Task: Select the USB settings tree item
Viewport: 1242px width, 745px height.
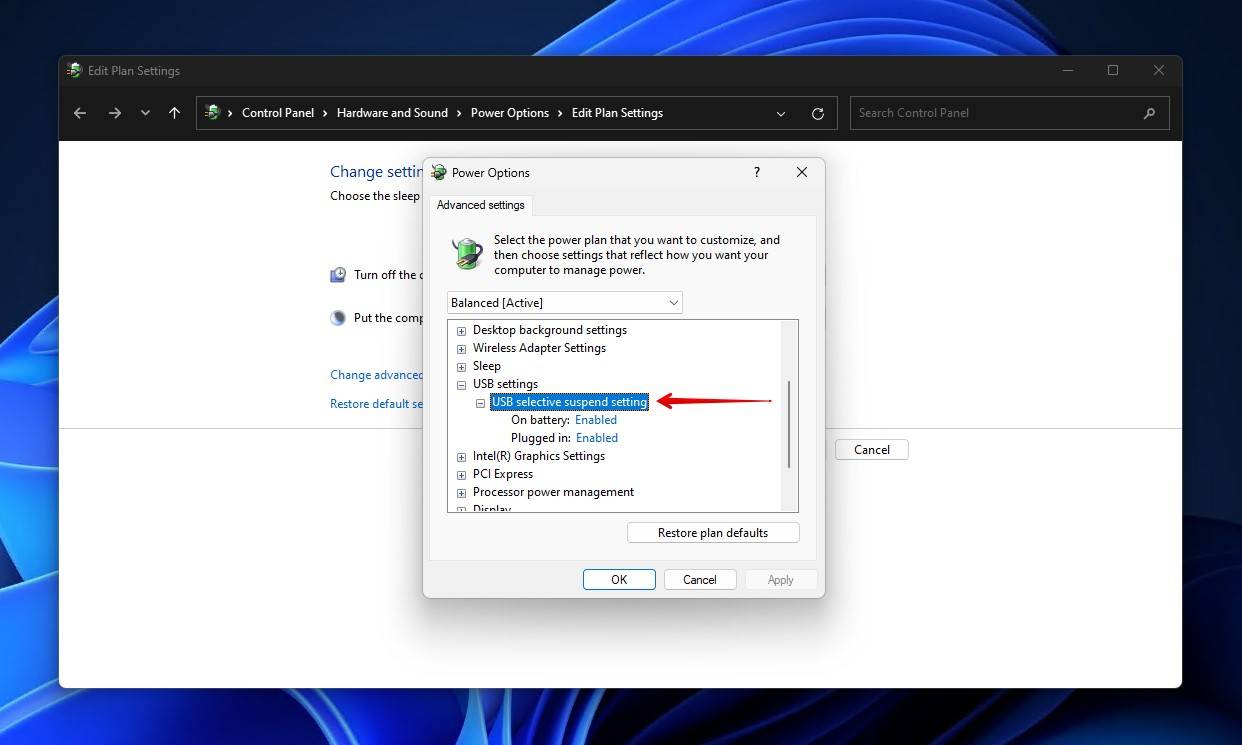Action: tap(505, 384)
